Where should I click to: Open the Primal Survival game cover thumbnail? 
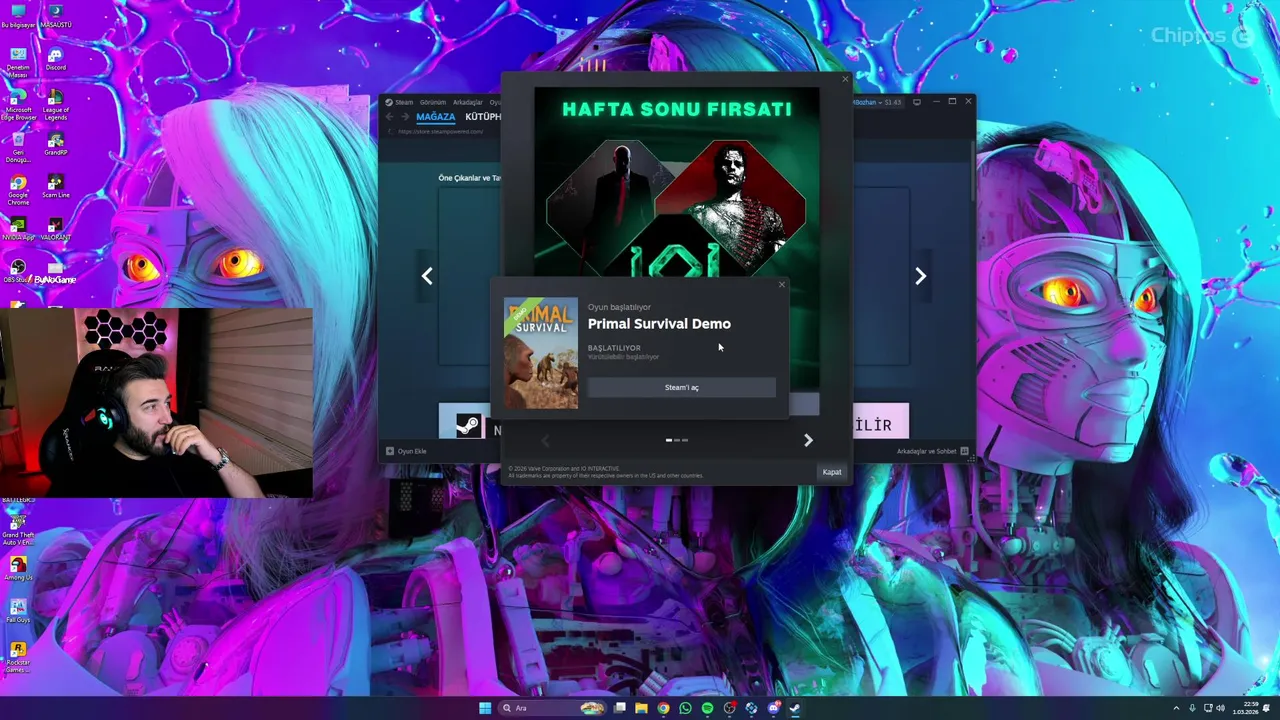tap(540, 353)
